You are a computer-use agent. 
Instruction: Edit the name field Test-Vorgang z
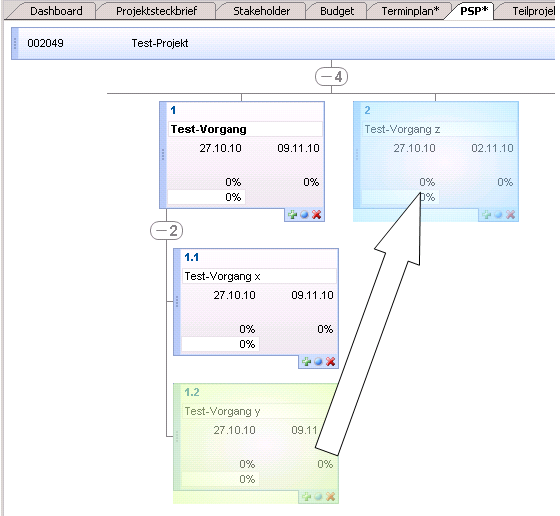440,129
